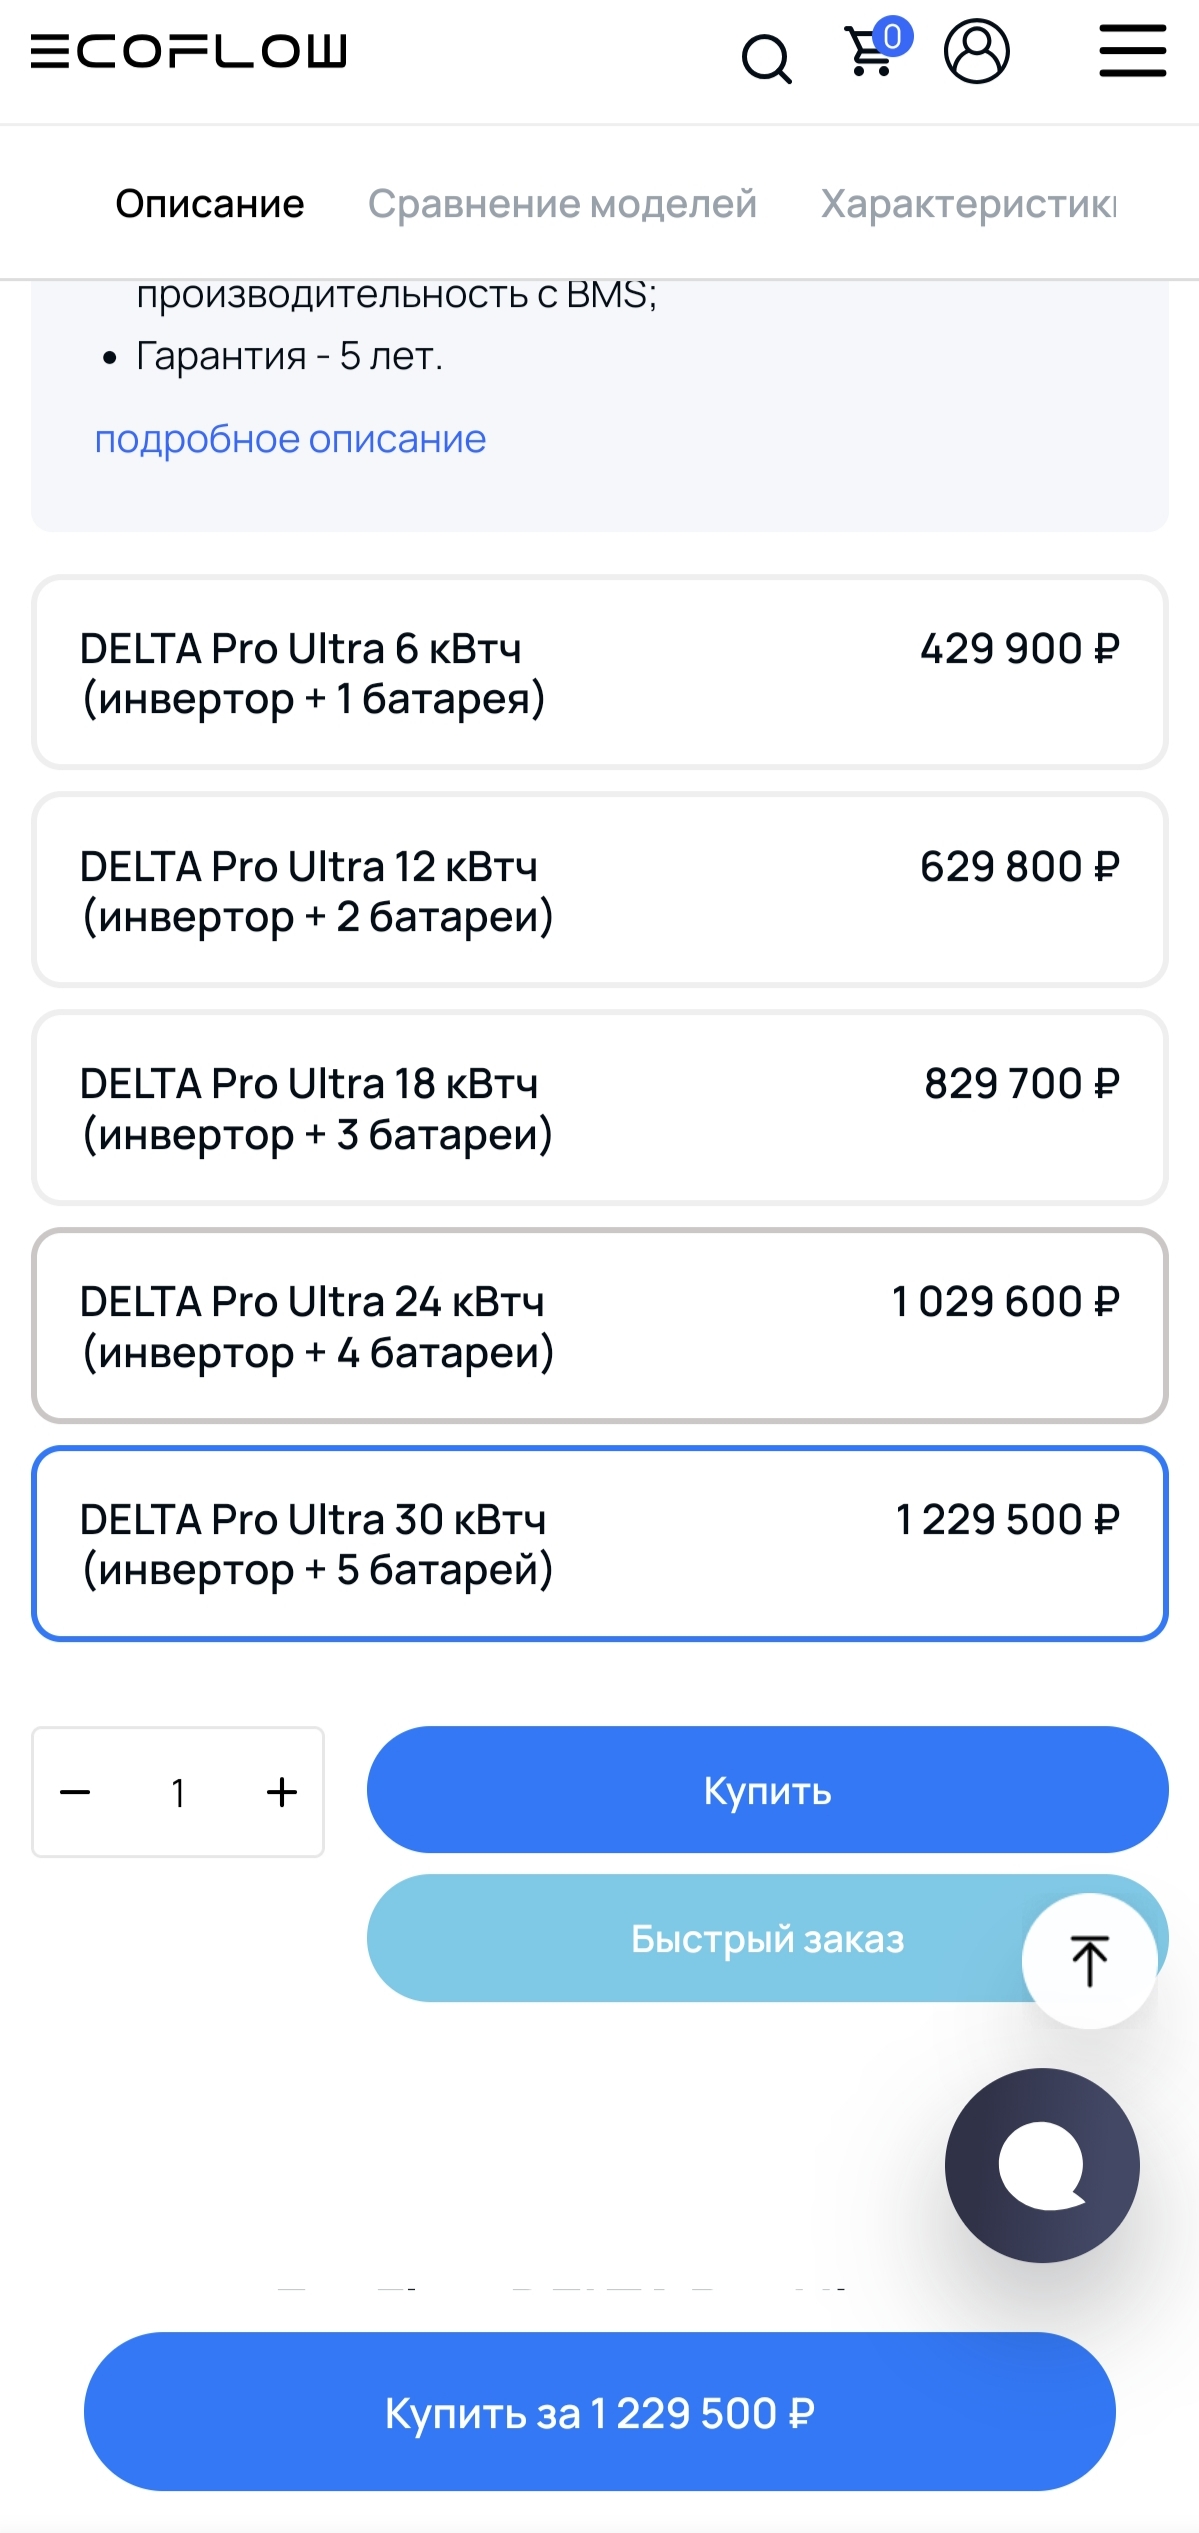The width and height of the screenshot is (1199, 2533).
Task: Open the shopping cart icon
Action: (870, 53)
